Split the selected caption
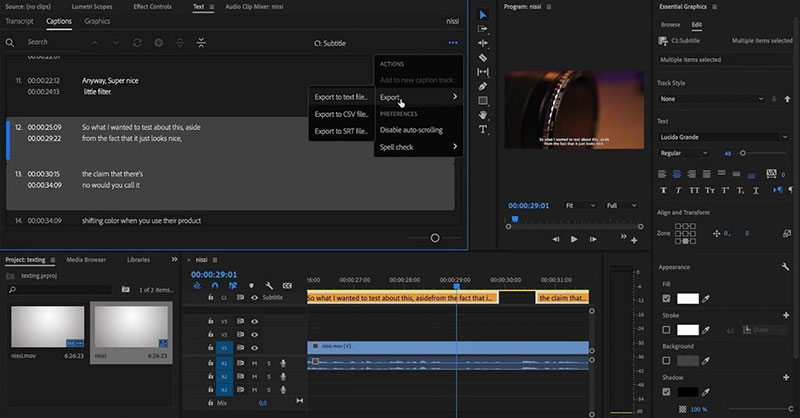 tap(180, 43)
